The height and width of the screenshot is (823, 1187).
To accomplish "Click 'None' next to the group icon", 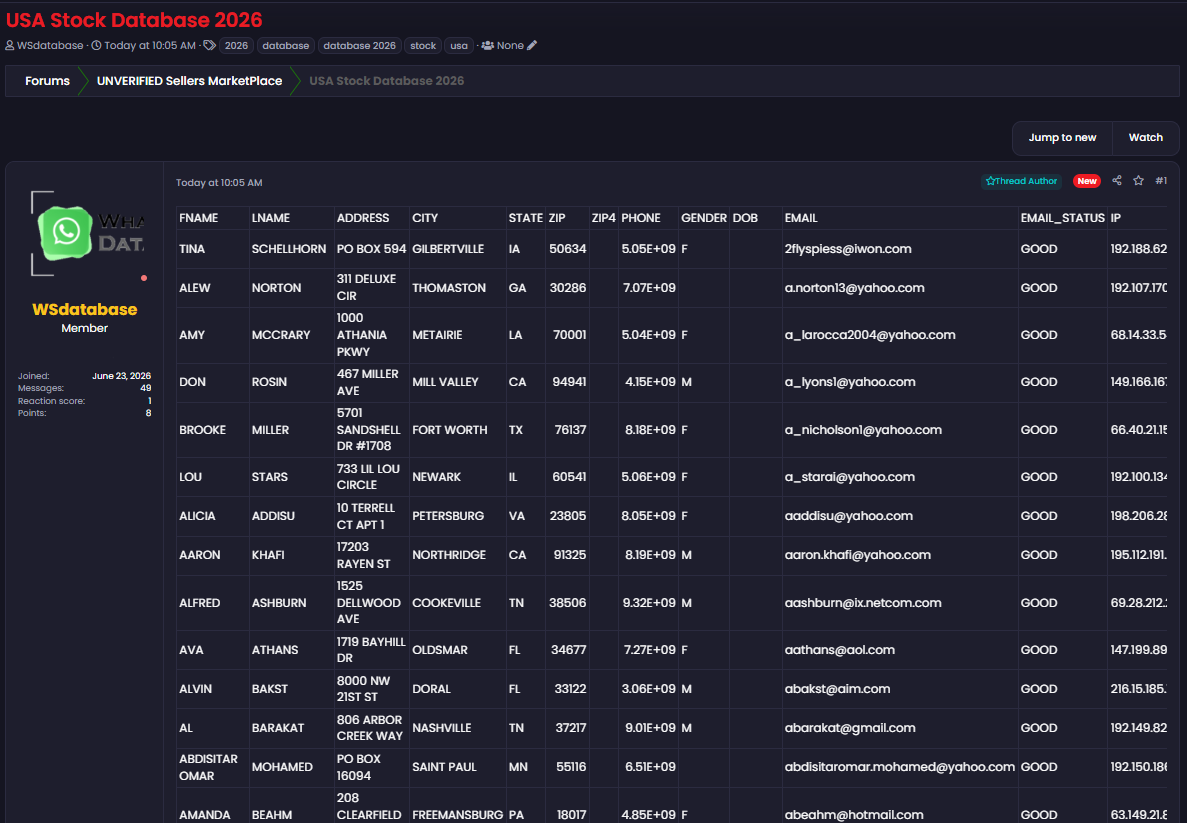I will 510,45.
